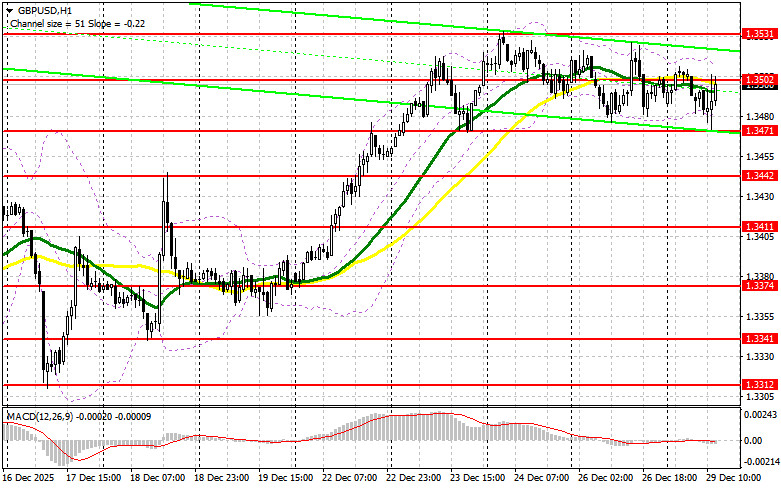Select the 1.3531 red price level label
This screenshot has height=489, width=781.
[x=759, y=34]
